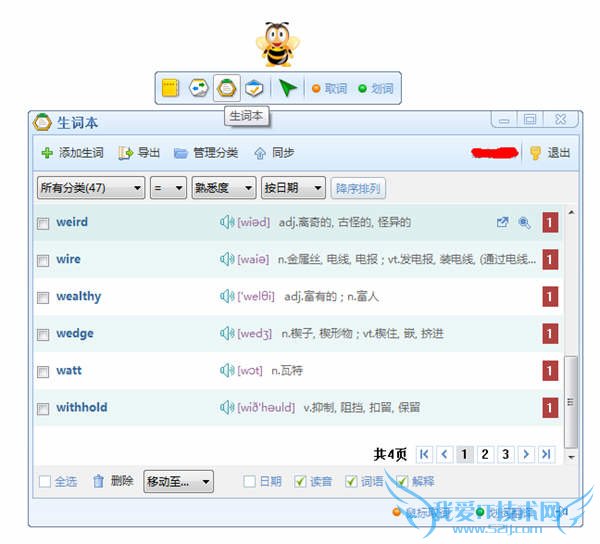Click 删除 to delete selected words
The image size is (600, 544).
click(113, 481)
